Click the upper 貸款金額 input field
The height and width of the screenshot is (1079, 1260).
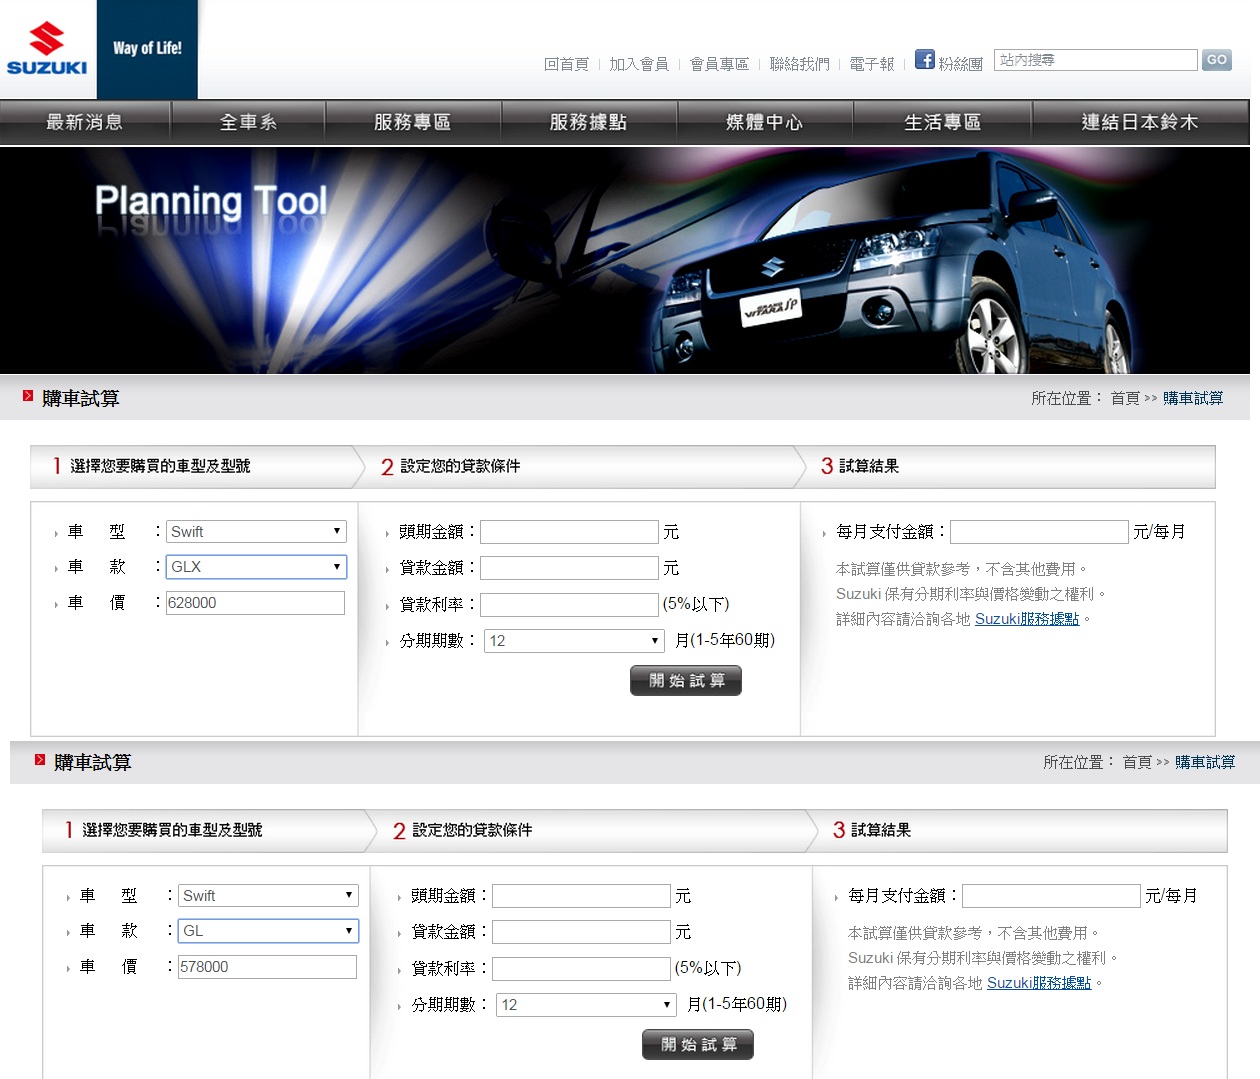point(569,568)
